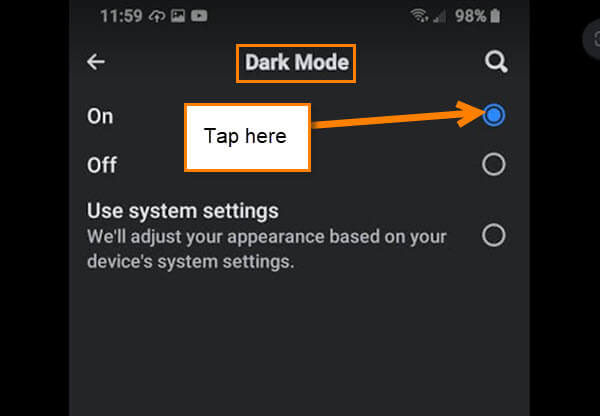The width and height of the screenshot is (600, 416).
Task: Tap the image notification icon in status bar
Action: point(178,16)
